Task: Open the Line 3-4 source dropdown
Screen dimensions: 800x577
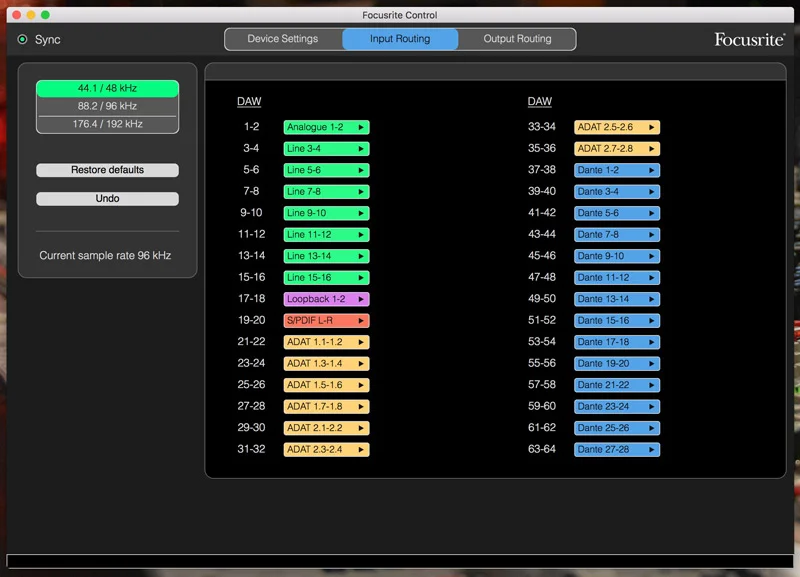Action: 327,148
